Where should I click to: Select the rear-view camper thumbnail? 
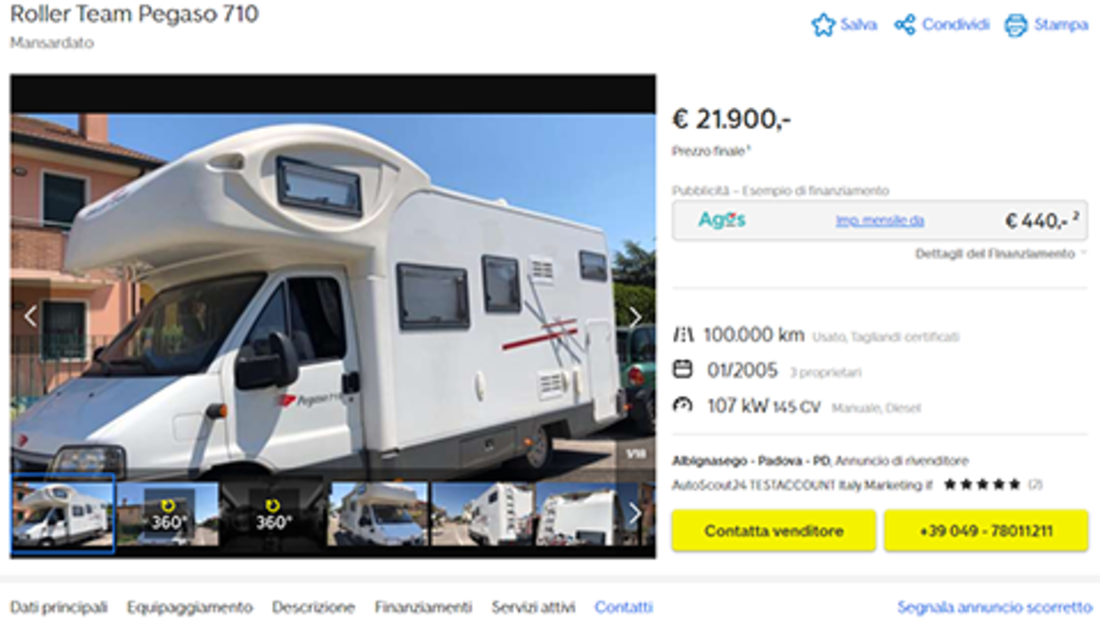click(x=483, y=514)
